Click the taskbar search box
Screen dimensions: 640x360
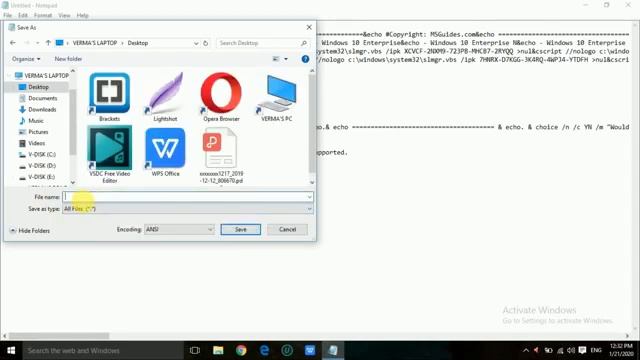[103, 351]
